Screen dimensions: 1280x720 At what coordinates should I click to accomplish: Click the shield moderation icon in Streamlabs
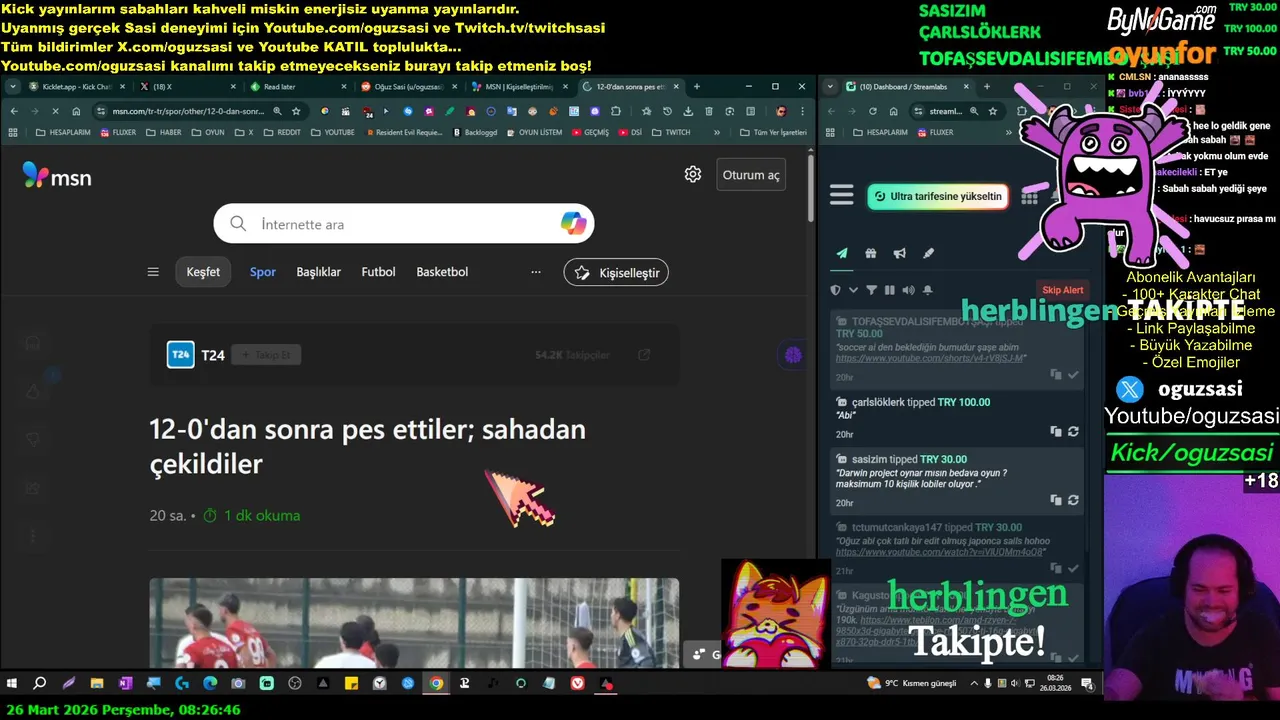[x=836, y=290]
